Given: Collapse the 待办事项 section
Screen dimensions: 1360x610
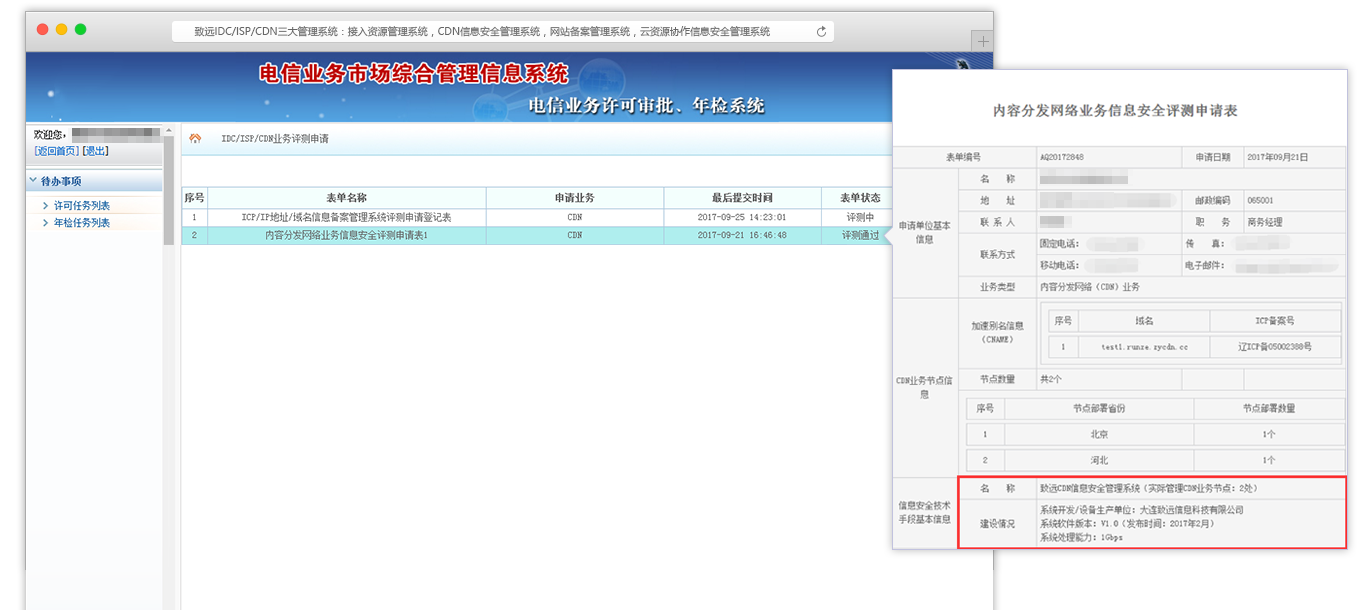Looking at the screenshot, I should [33, 181].
